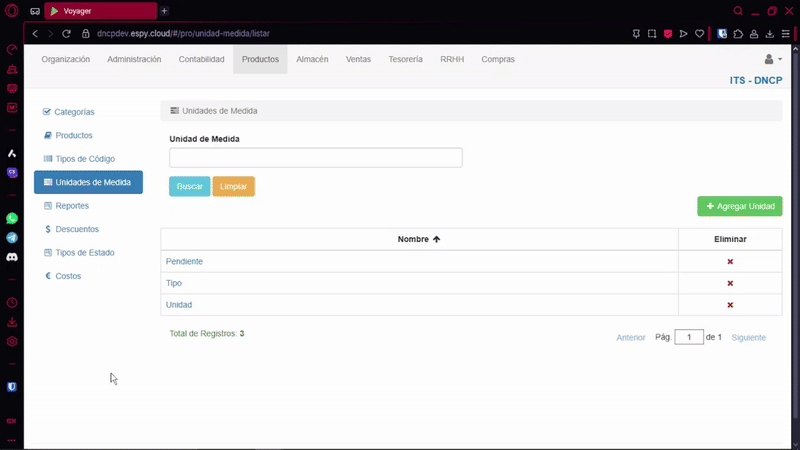This screenshot has width=800, height=450.
Task: Open the Productos menu
Action: click(260, 59)
